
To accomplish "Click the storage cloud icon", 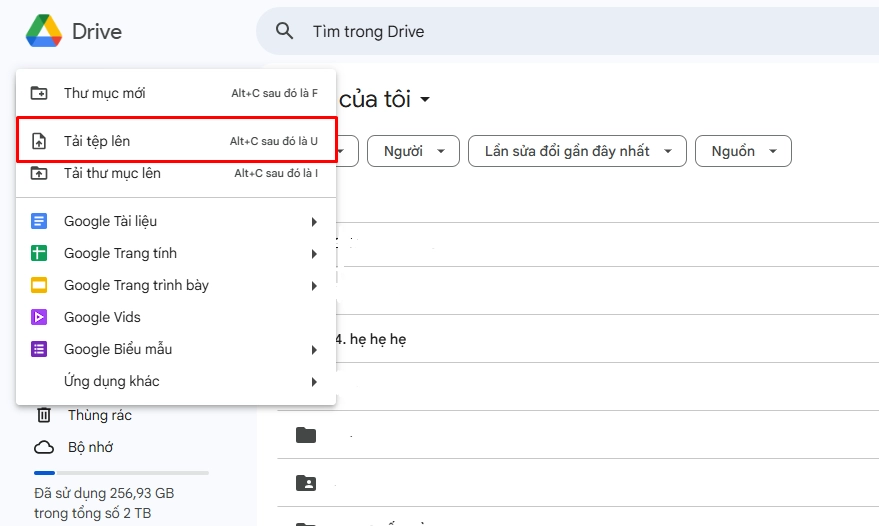I will [x=44, y=447].
